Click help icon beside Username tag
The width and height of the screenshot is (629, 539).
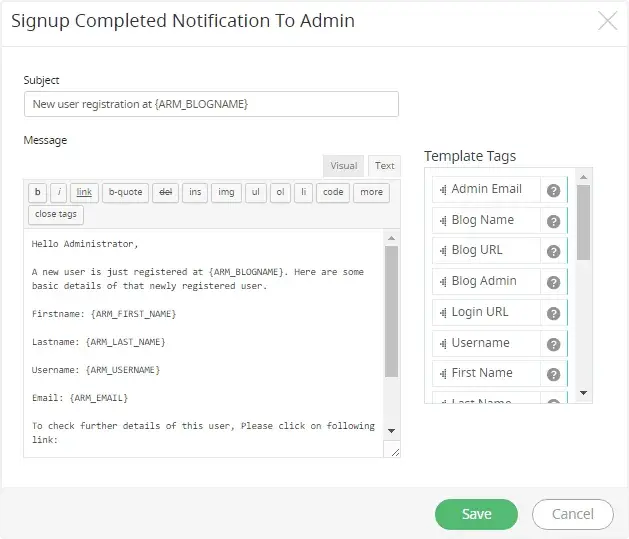[x=553, y=343]
